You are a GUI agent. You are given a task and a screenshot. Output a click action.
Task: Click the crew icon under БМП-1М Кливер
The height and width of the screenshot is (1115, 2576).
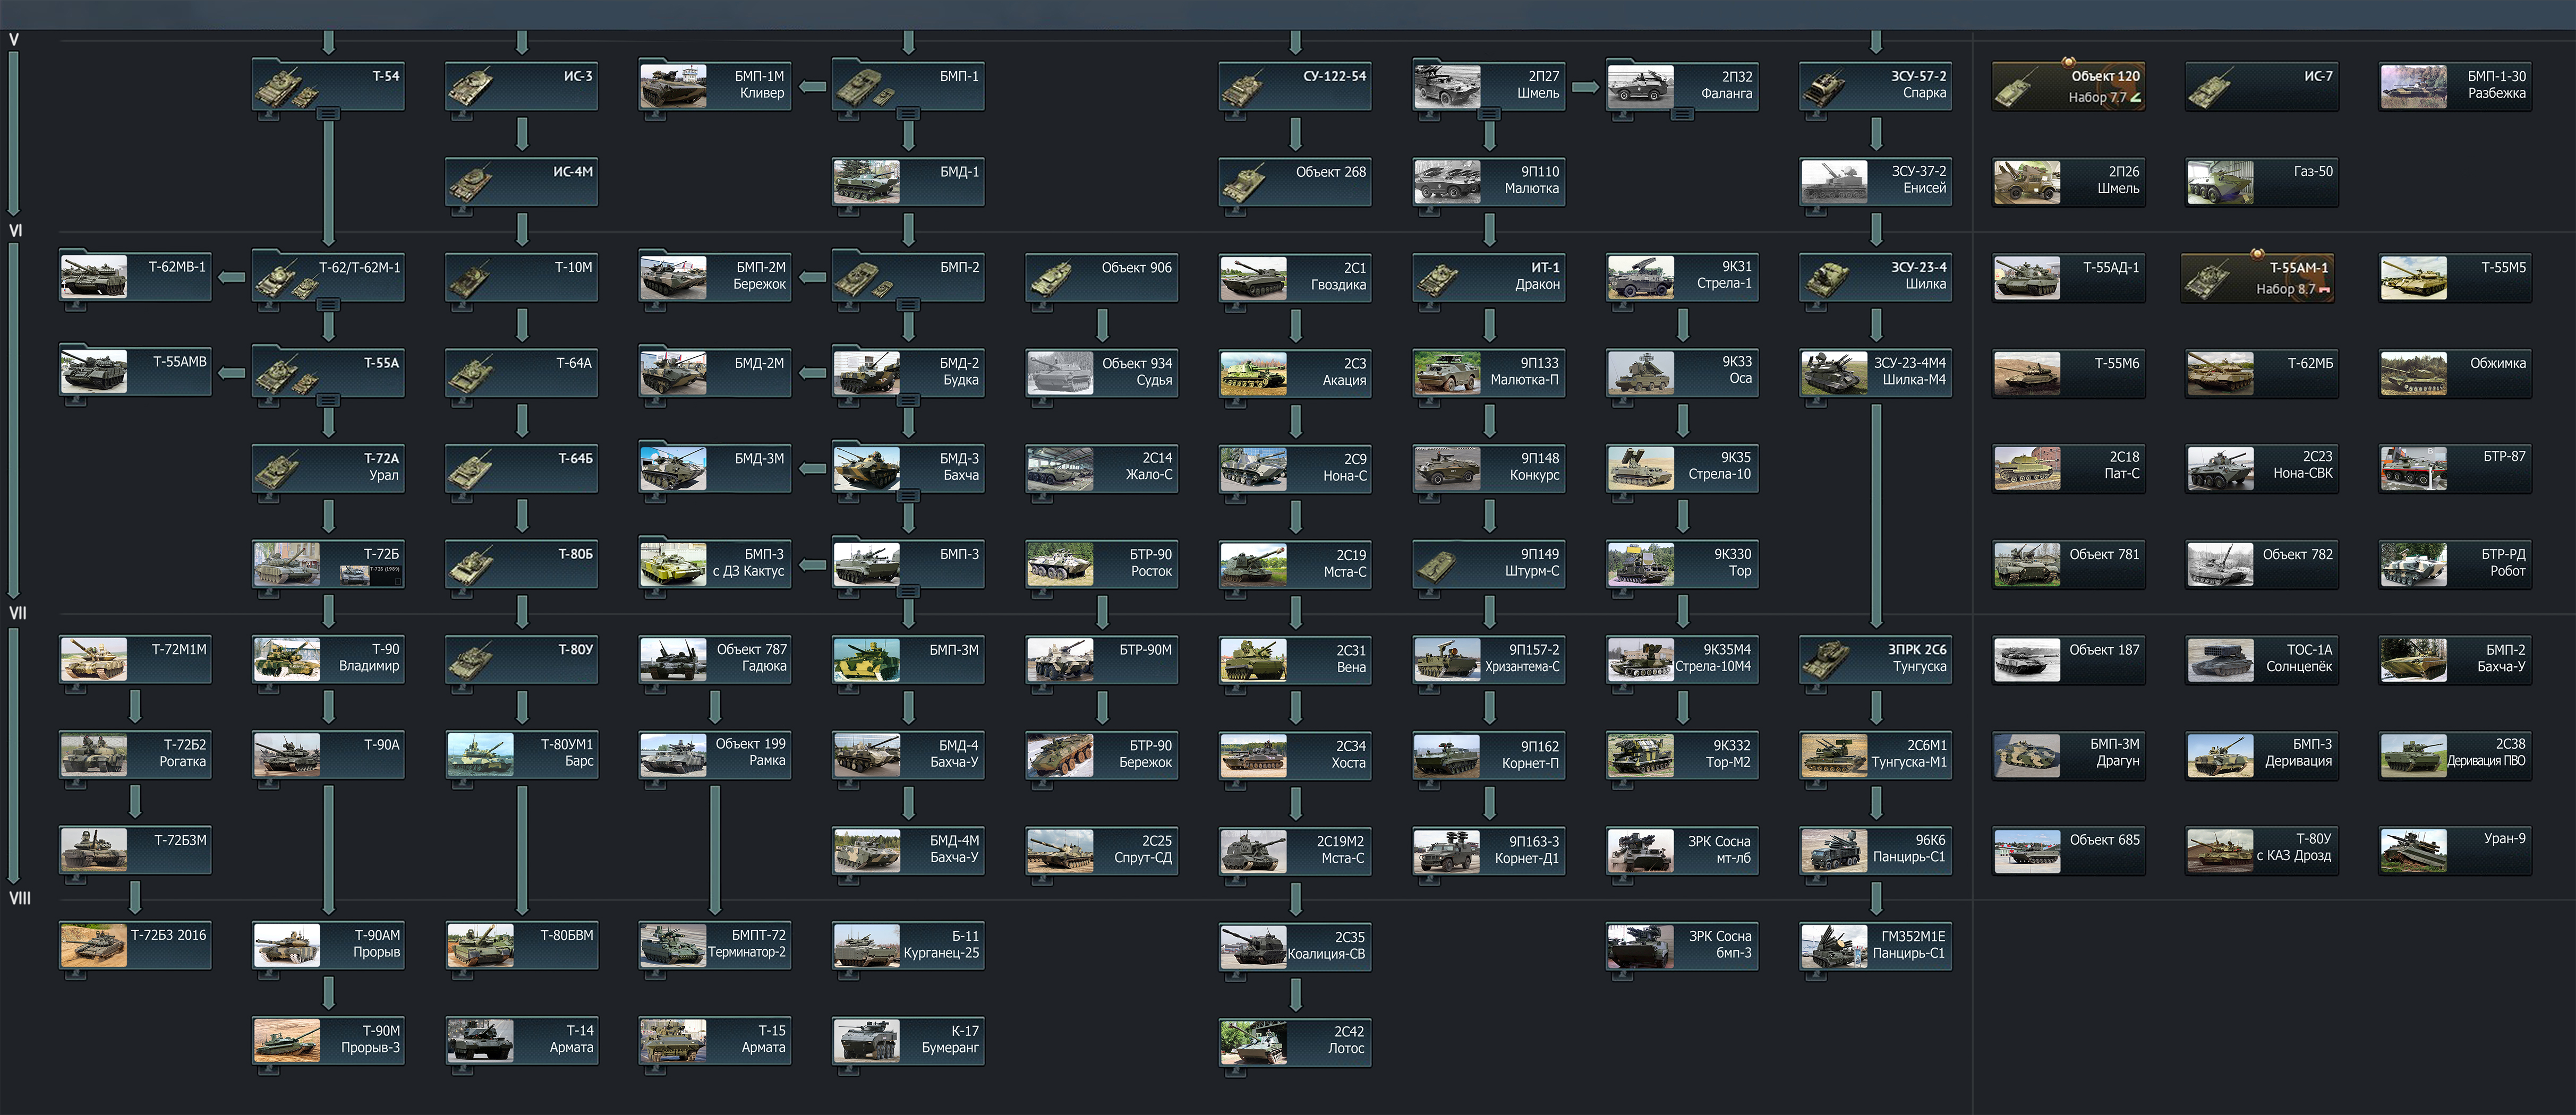(x=655, y=117)
